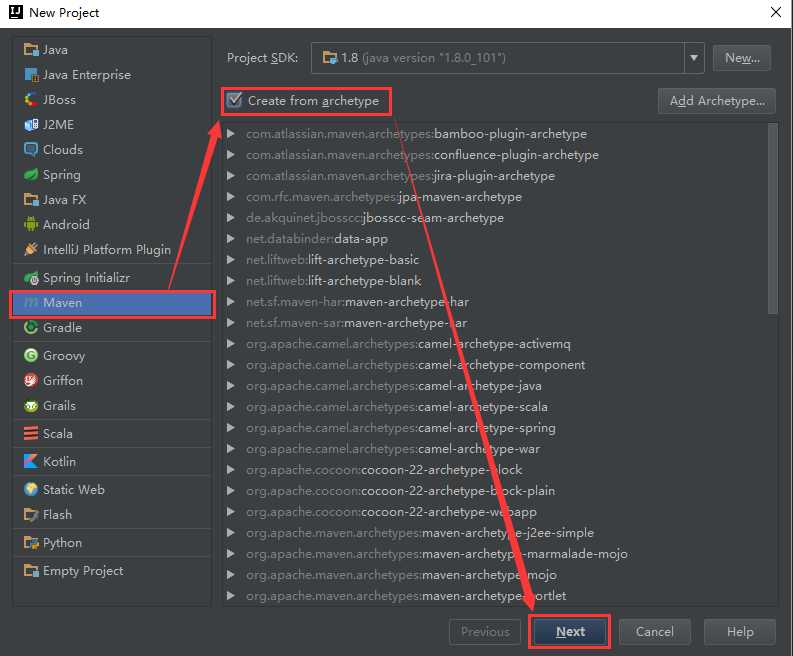The height and width of the screenshot is (656, 793).
Task: Choose the Gradle icon
Action: coord(31,327)
